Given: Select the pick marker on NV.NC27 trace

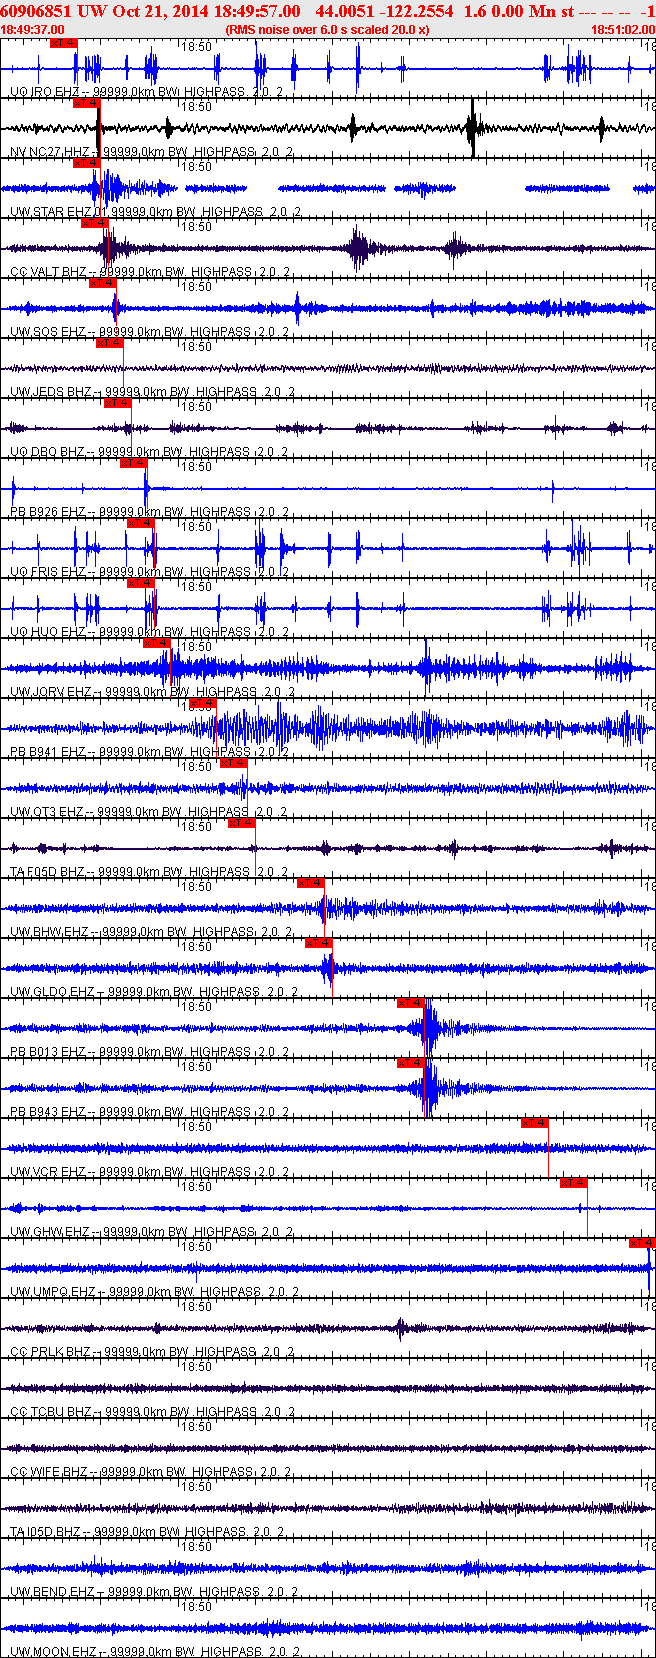Looking at the screenshot, I should pyautogui.click(x=86, y=103).
